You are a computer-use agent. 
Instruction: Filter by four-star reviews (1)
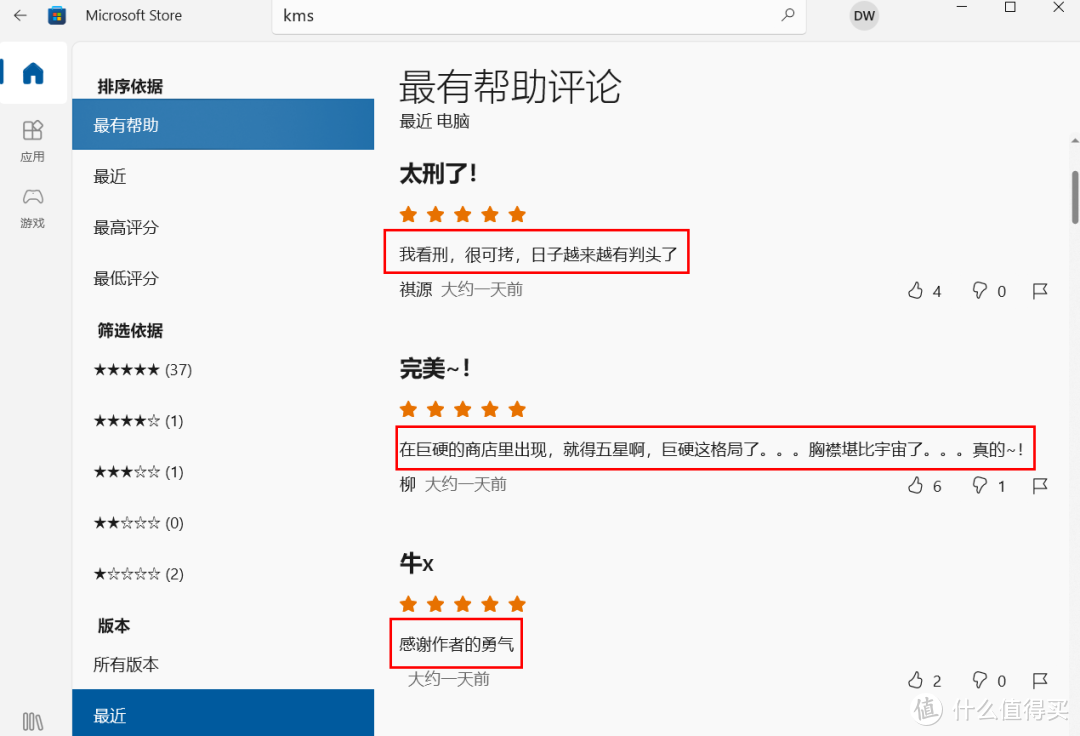click(x=138, y=421)
